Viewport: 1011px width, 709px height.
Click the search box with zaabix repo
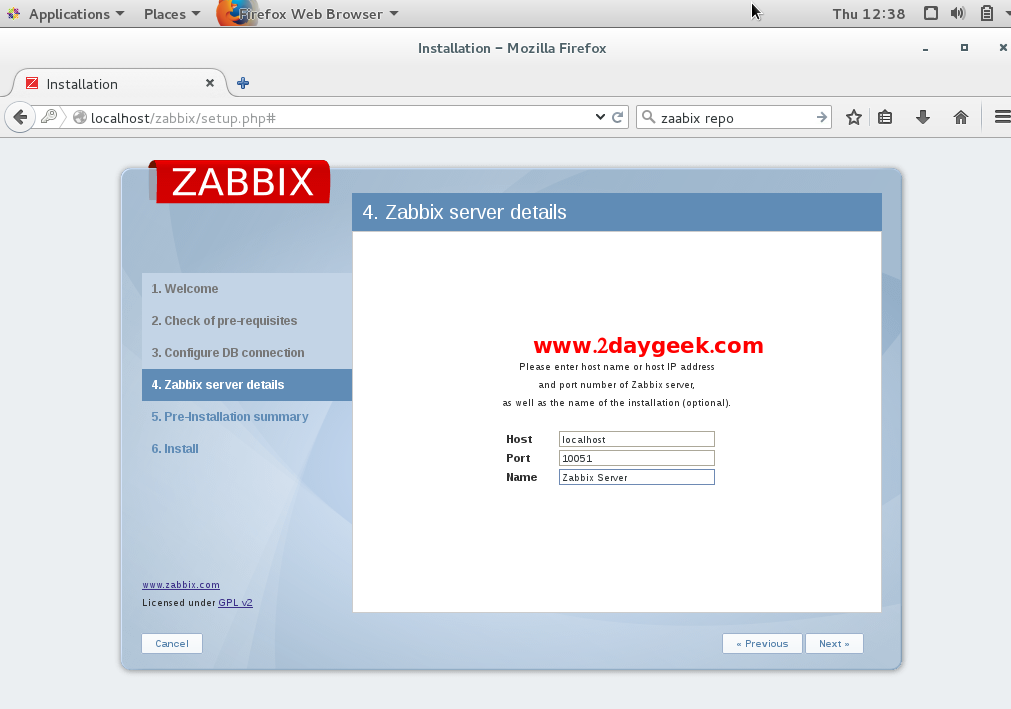point(735,118)
